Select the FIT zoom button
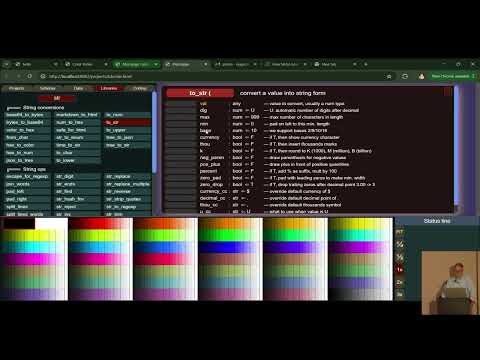480x360 pixels. click(400, 232)
